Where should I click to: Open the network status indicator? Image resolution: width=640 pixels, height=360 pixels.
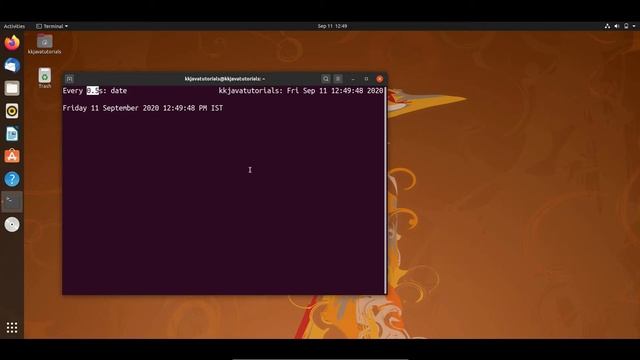point(607,26)
